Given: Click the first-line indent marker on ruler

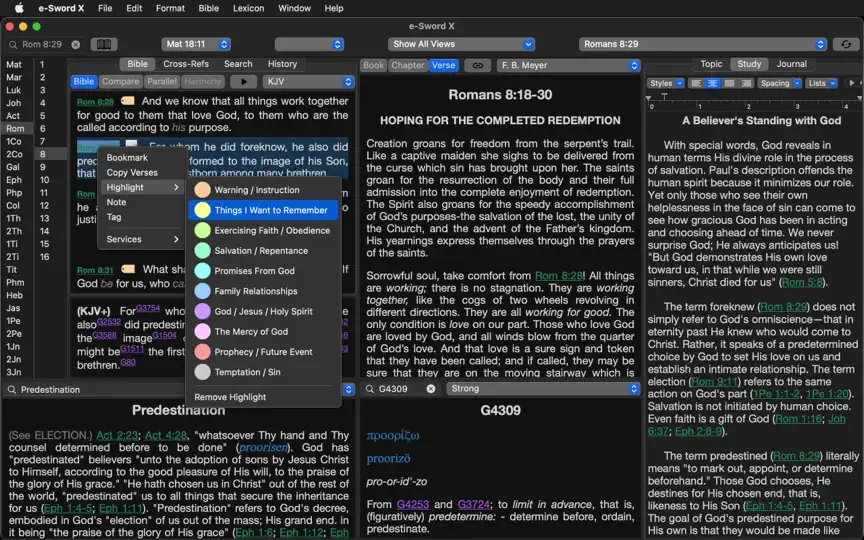Looking at the screenshot, I should tap(649, 98).
